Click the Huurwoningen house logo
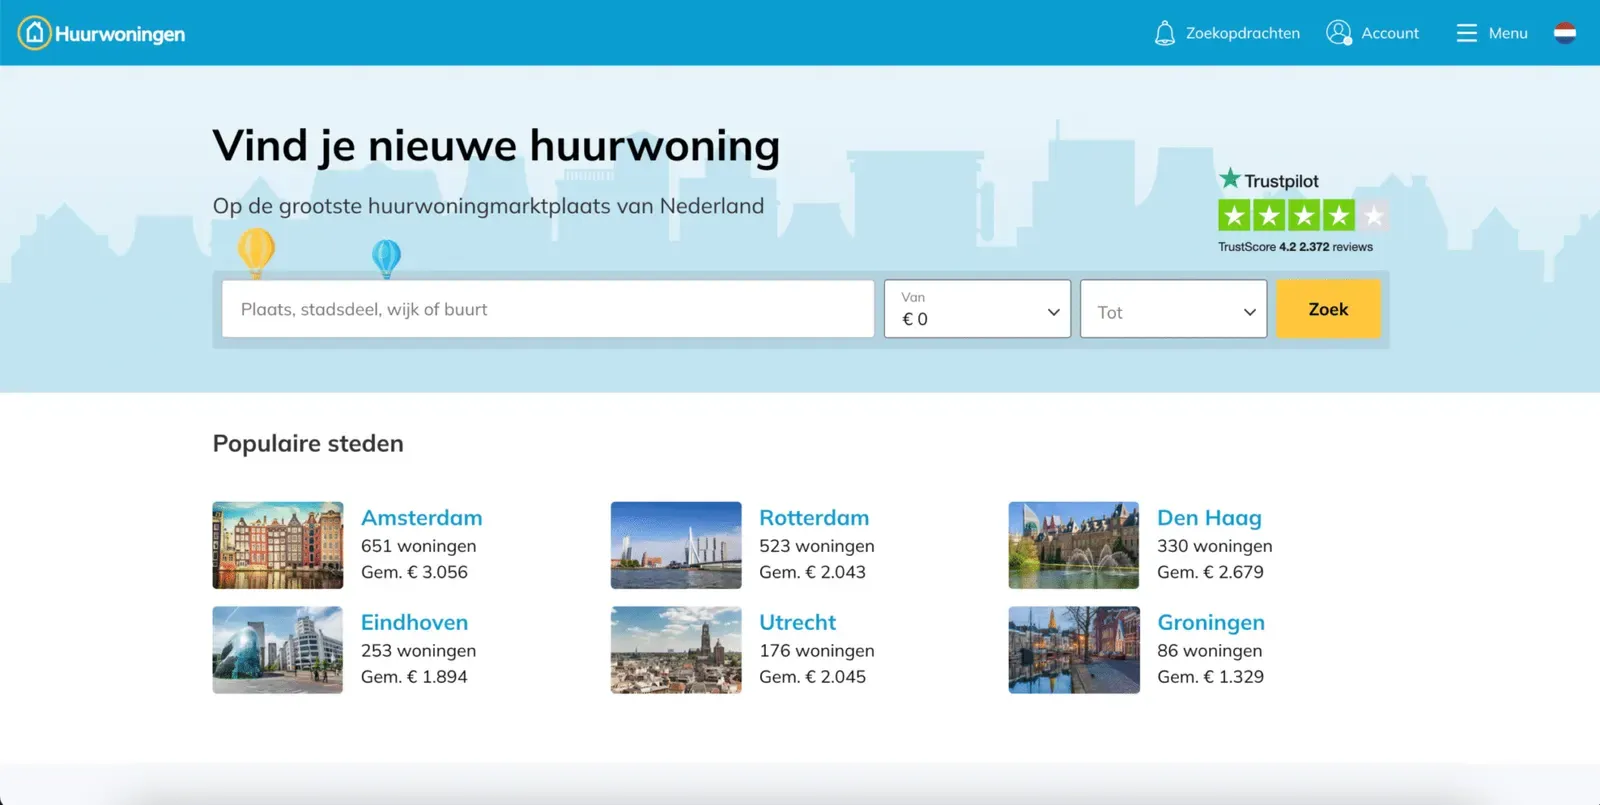This screenshot has width=1600, height=805. [34, 33]
